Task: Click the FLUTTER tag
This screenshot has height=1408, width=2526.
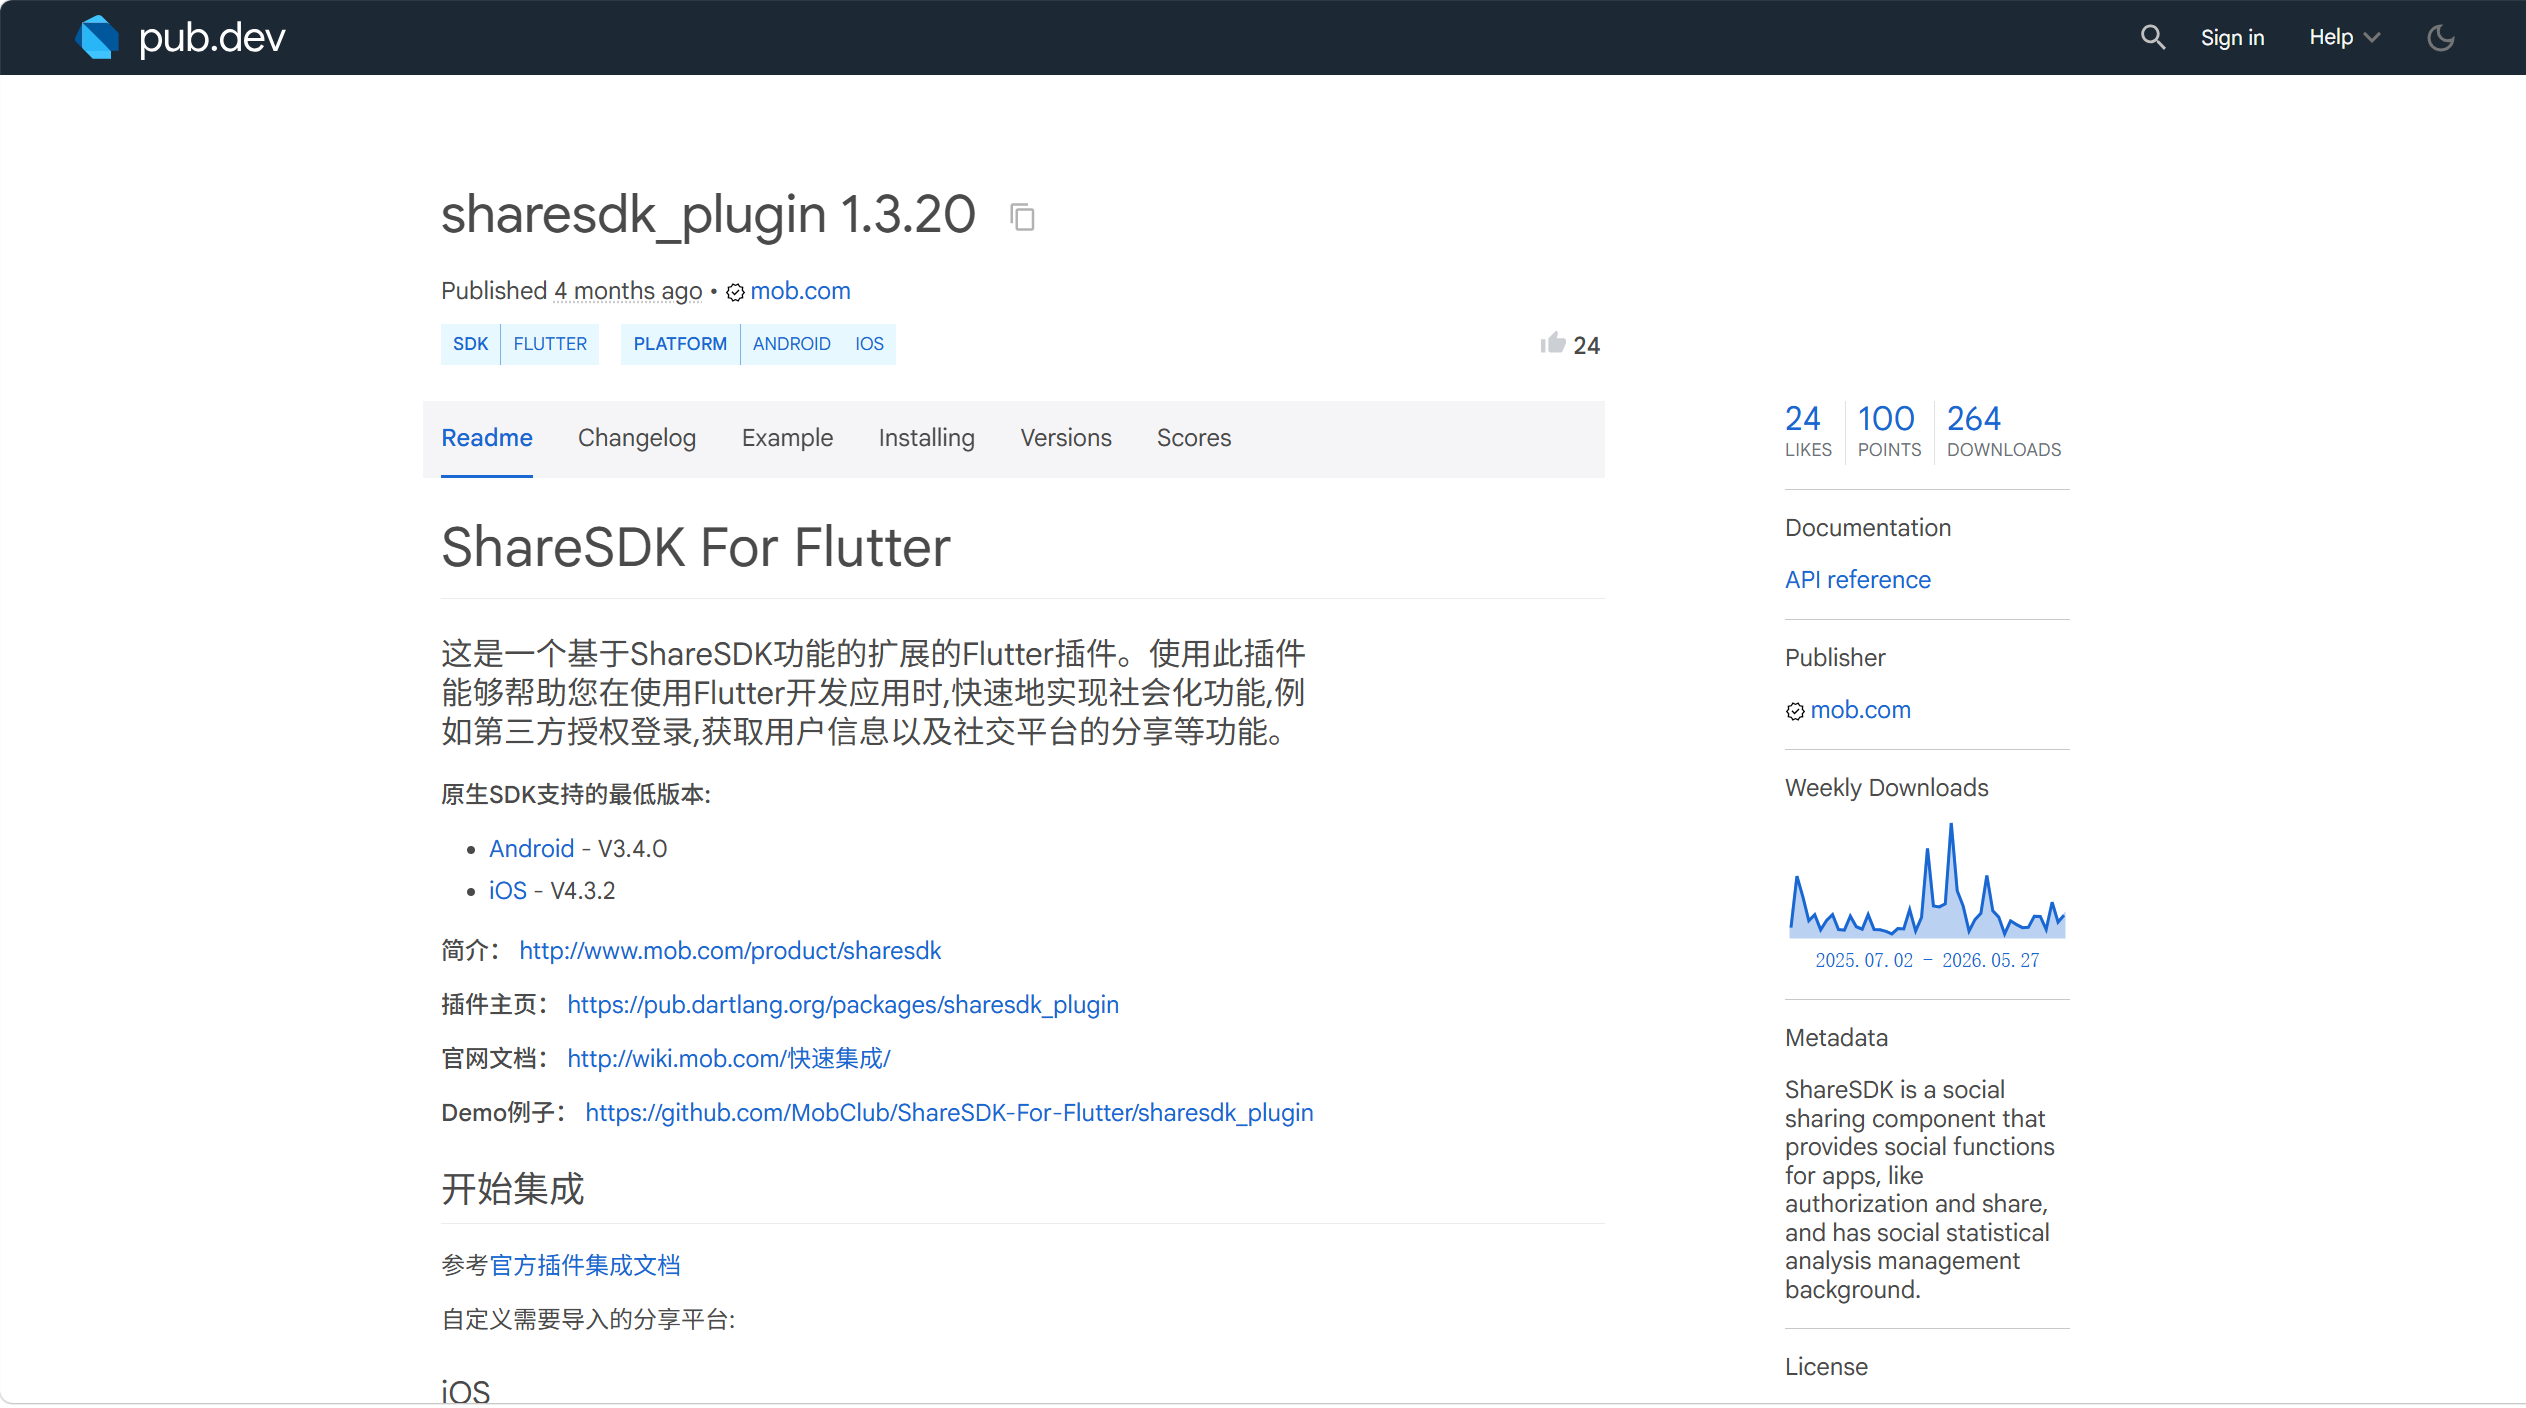Action: (x=550, y=344)
